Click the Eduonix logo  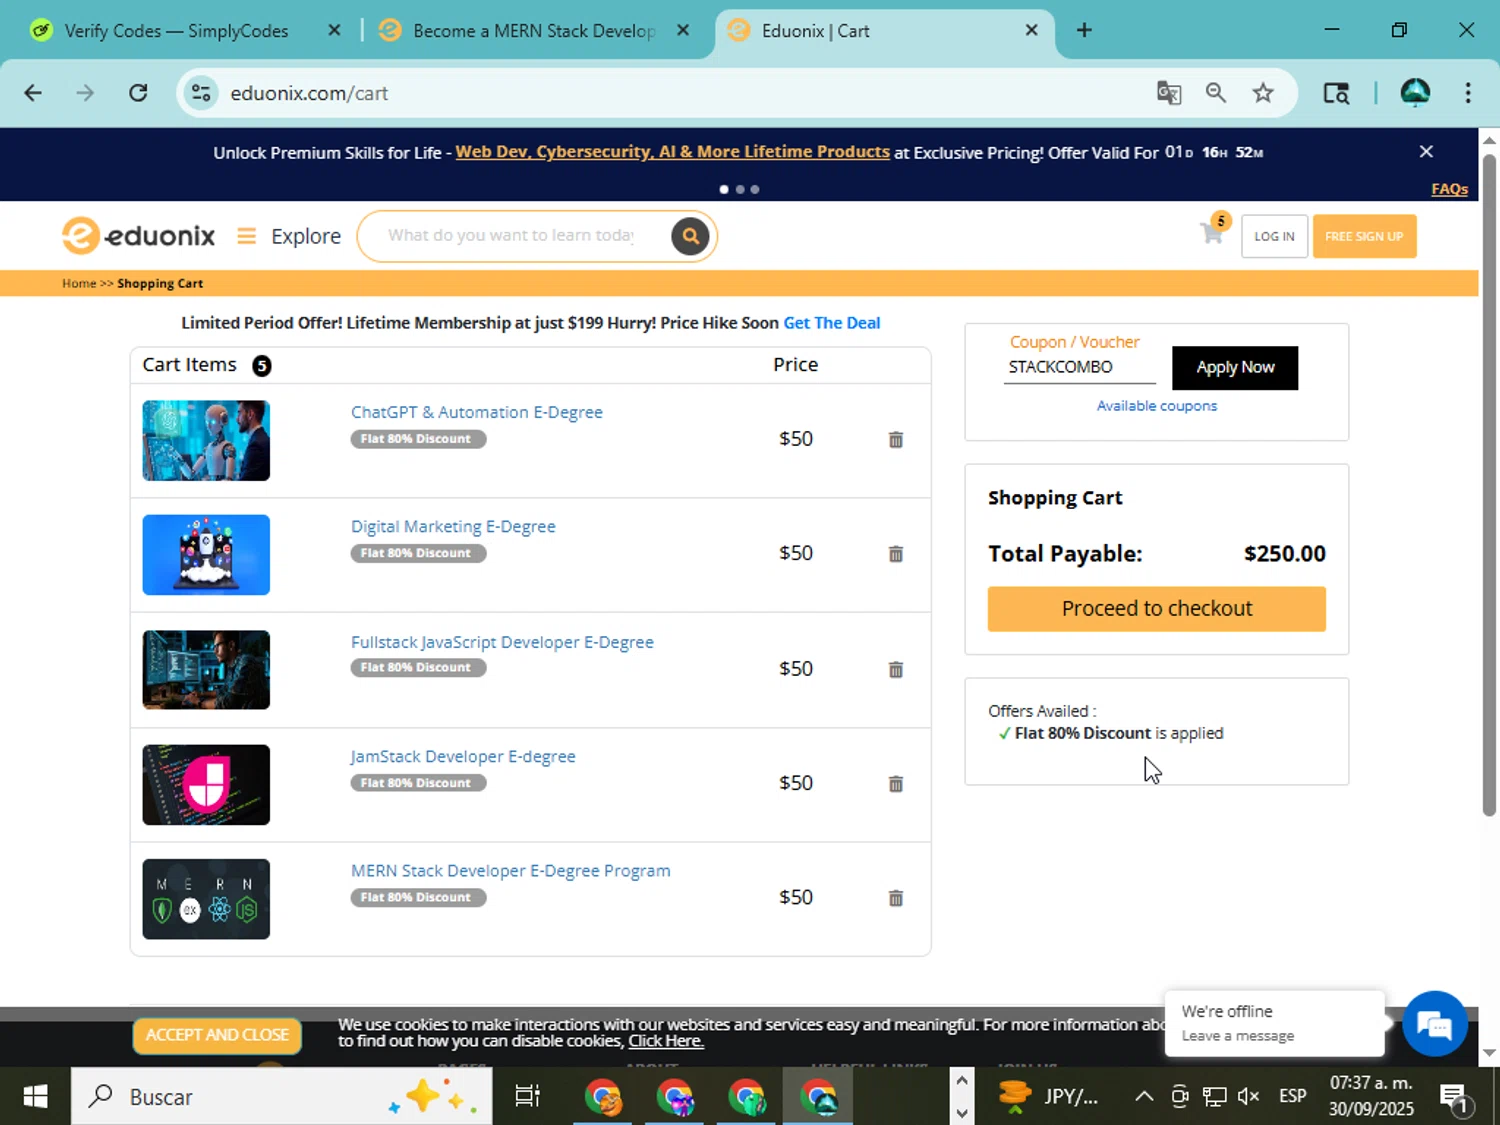click(x=138, y=236)
